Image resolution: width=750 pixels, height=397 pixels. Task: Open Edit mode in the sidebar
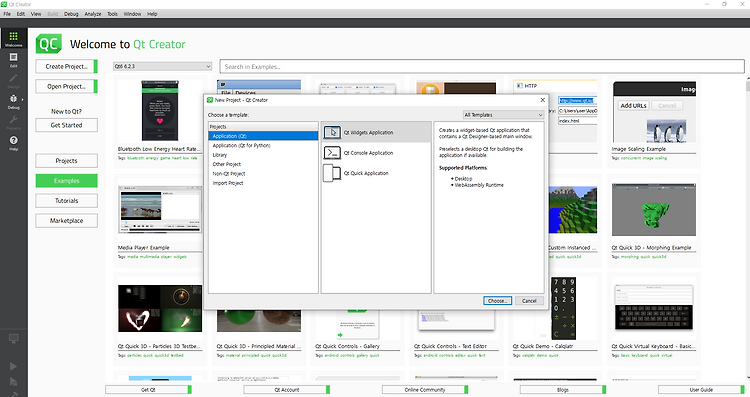pos(13,60)
